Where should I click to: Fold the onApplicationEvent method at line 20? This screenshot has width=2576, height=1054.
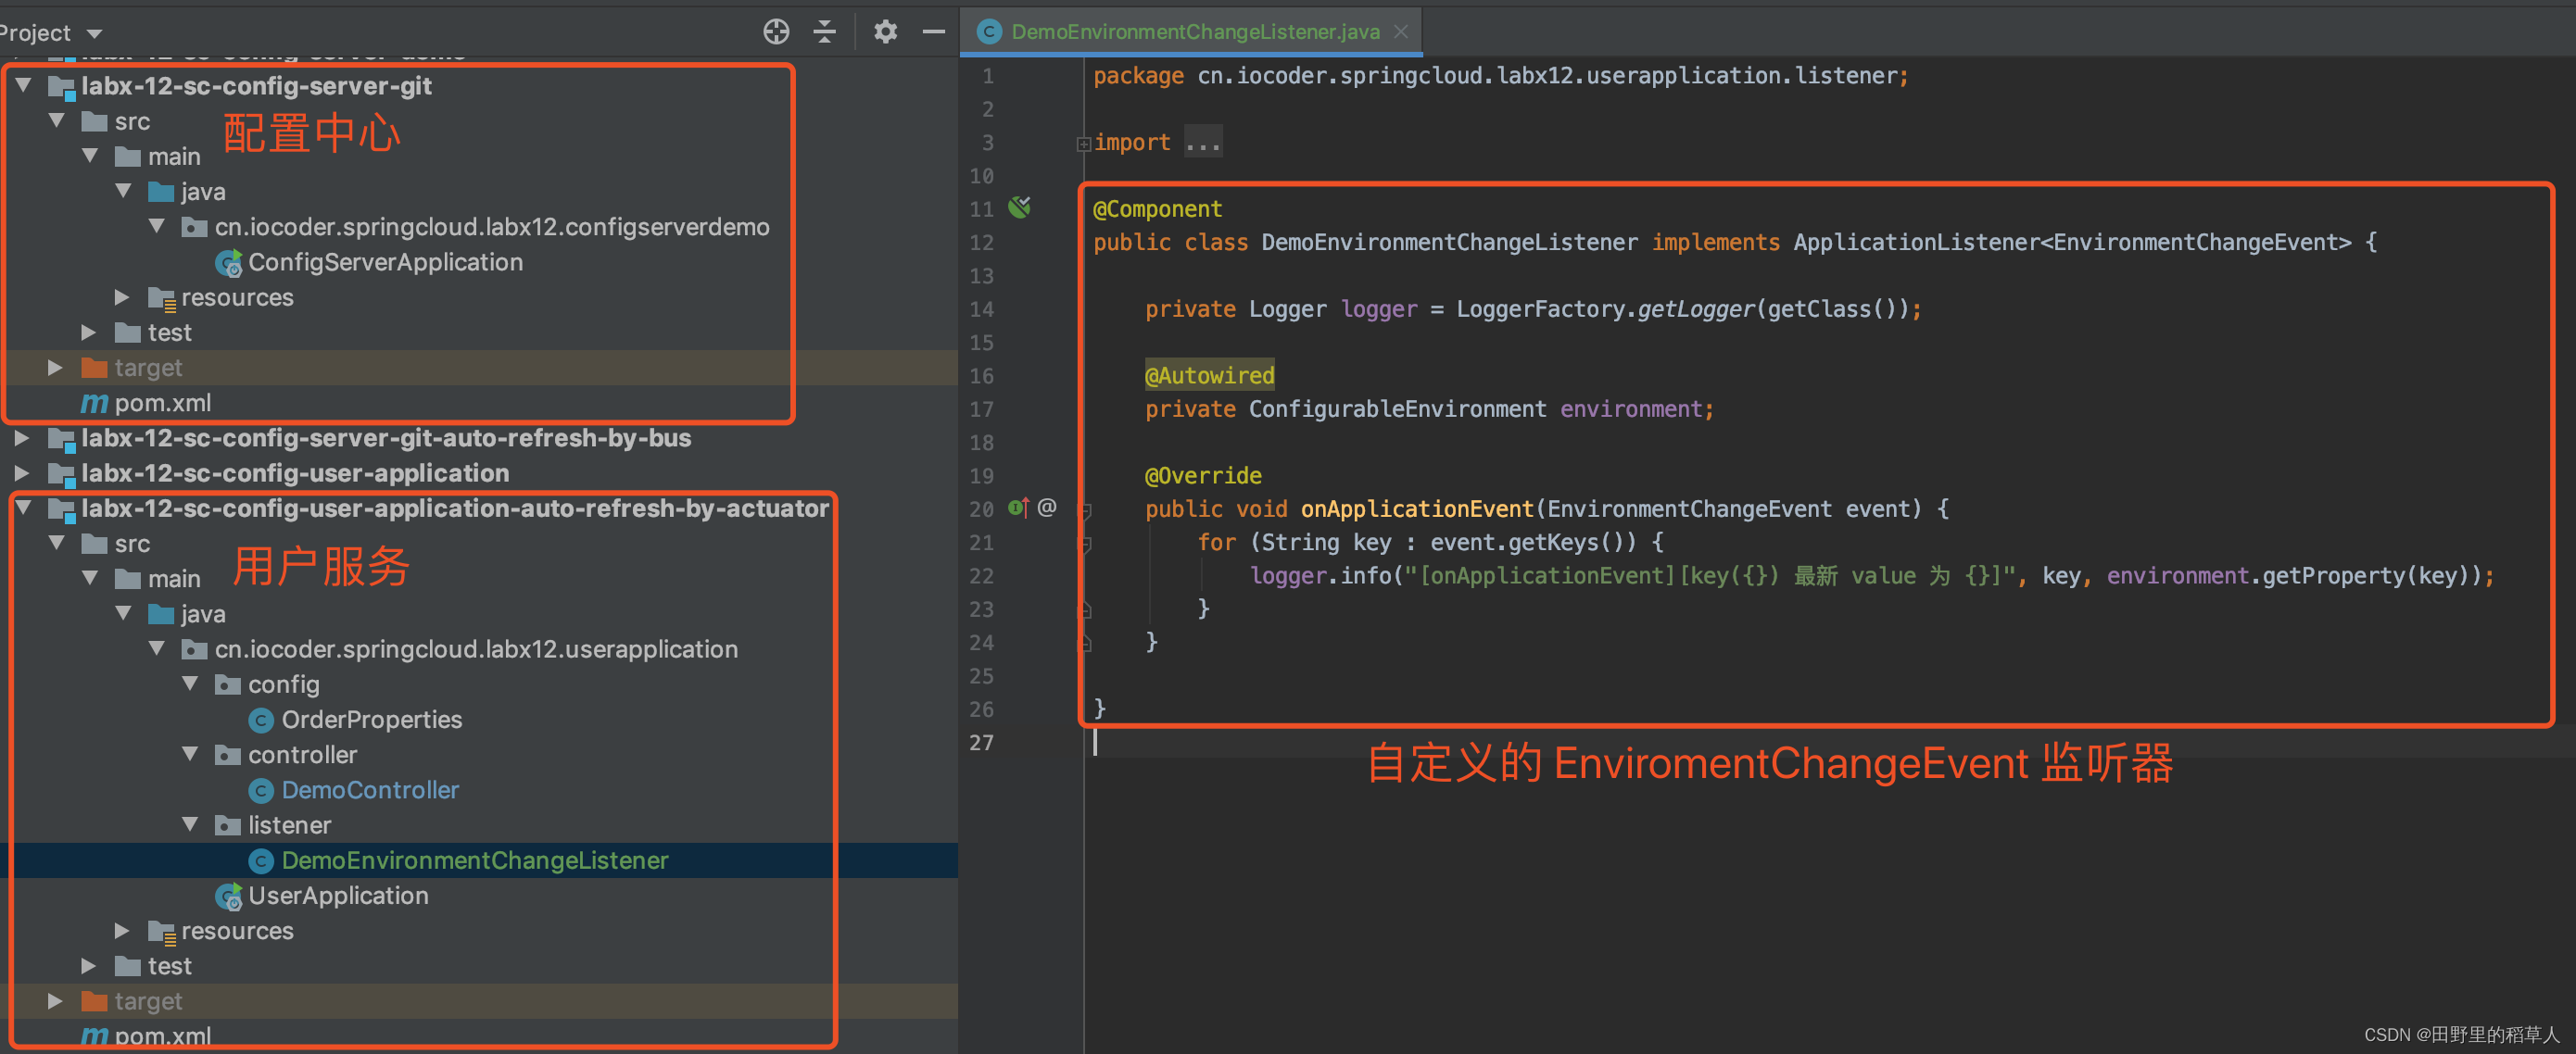tap(1085, 511)
